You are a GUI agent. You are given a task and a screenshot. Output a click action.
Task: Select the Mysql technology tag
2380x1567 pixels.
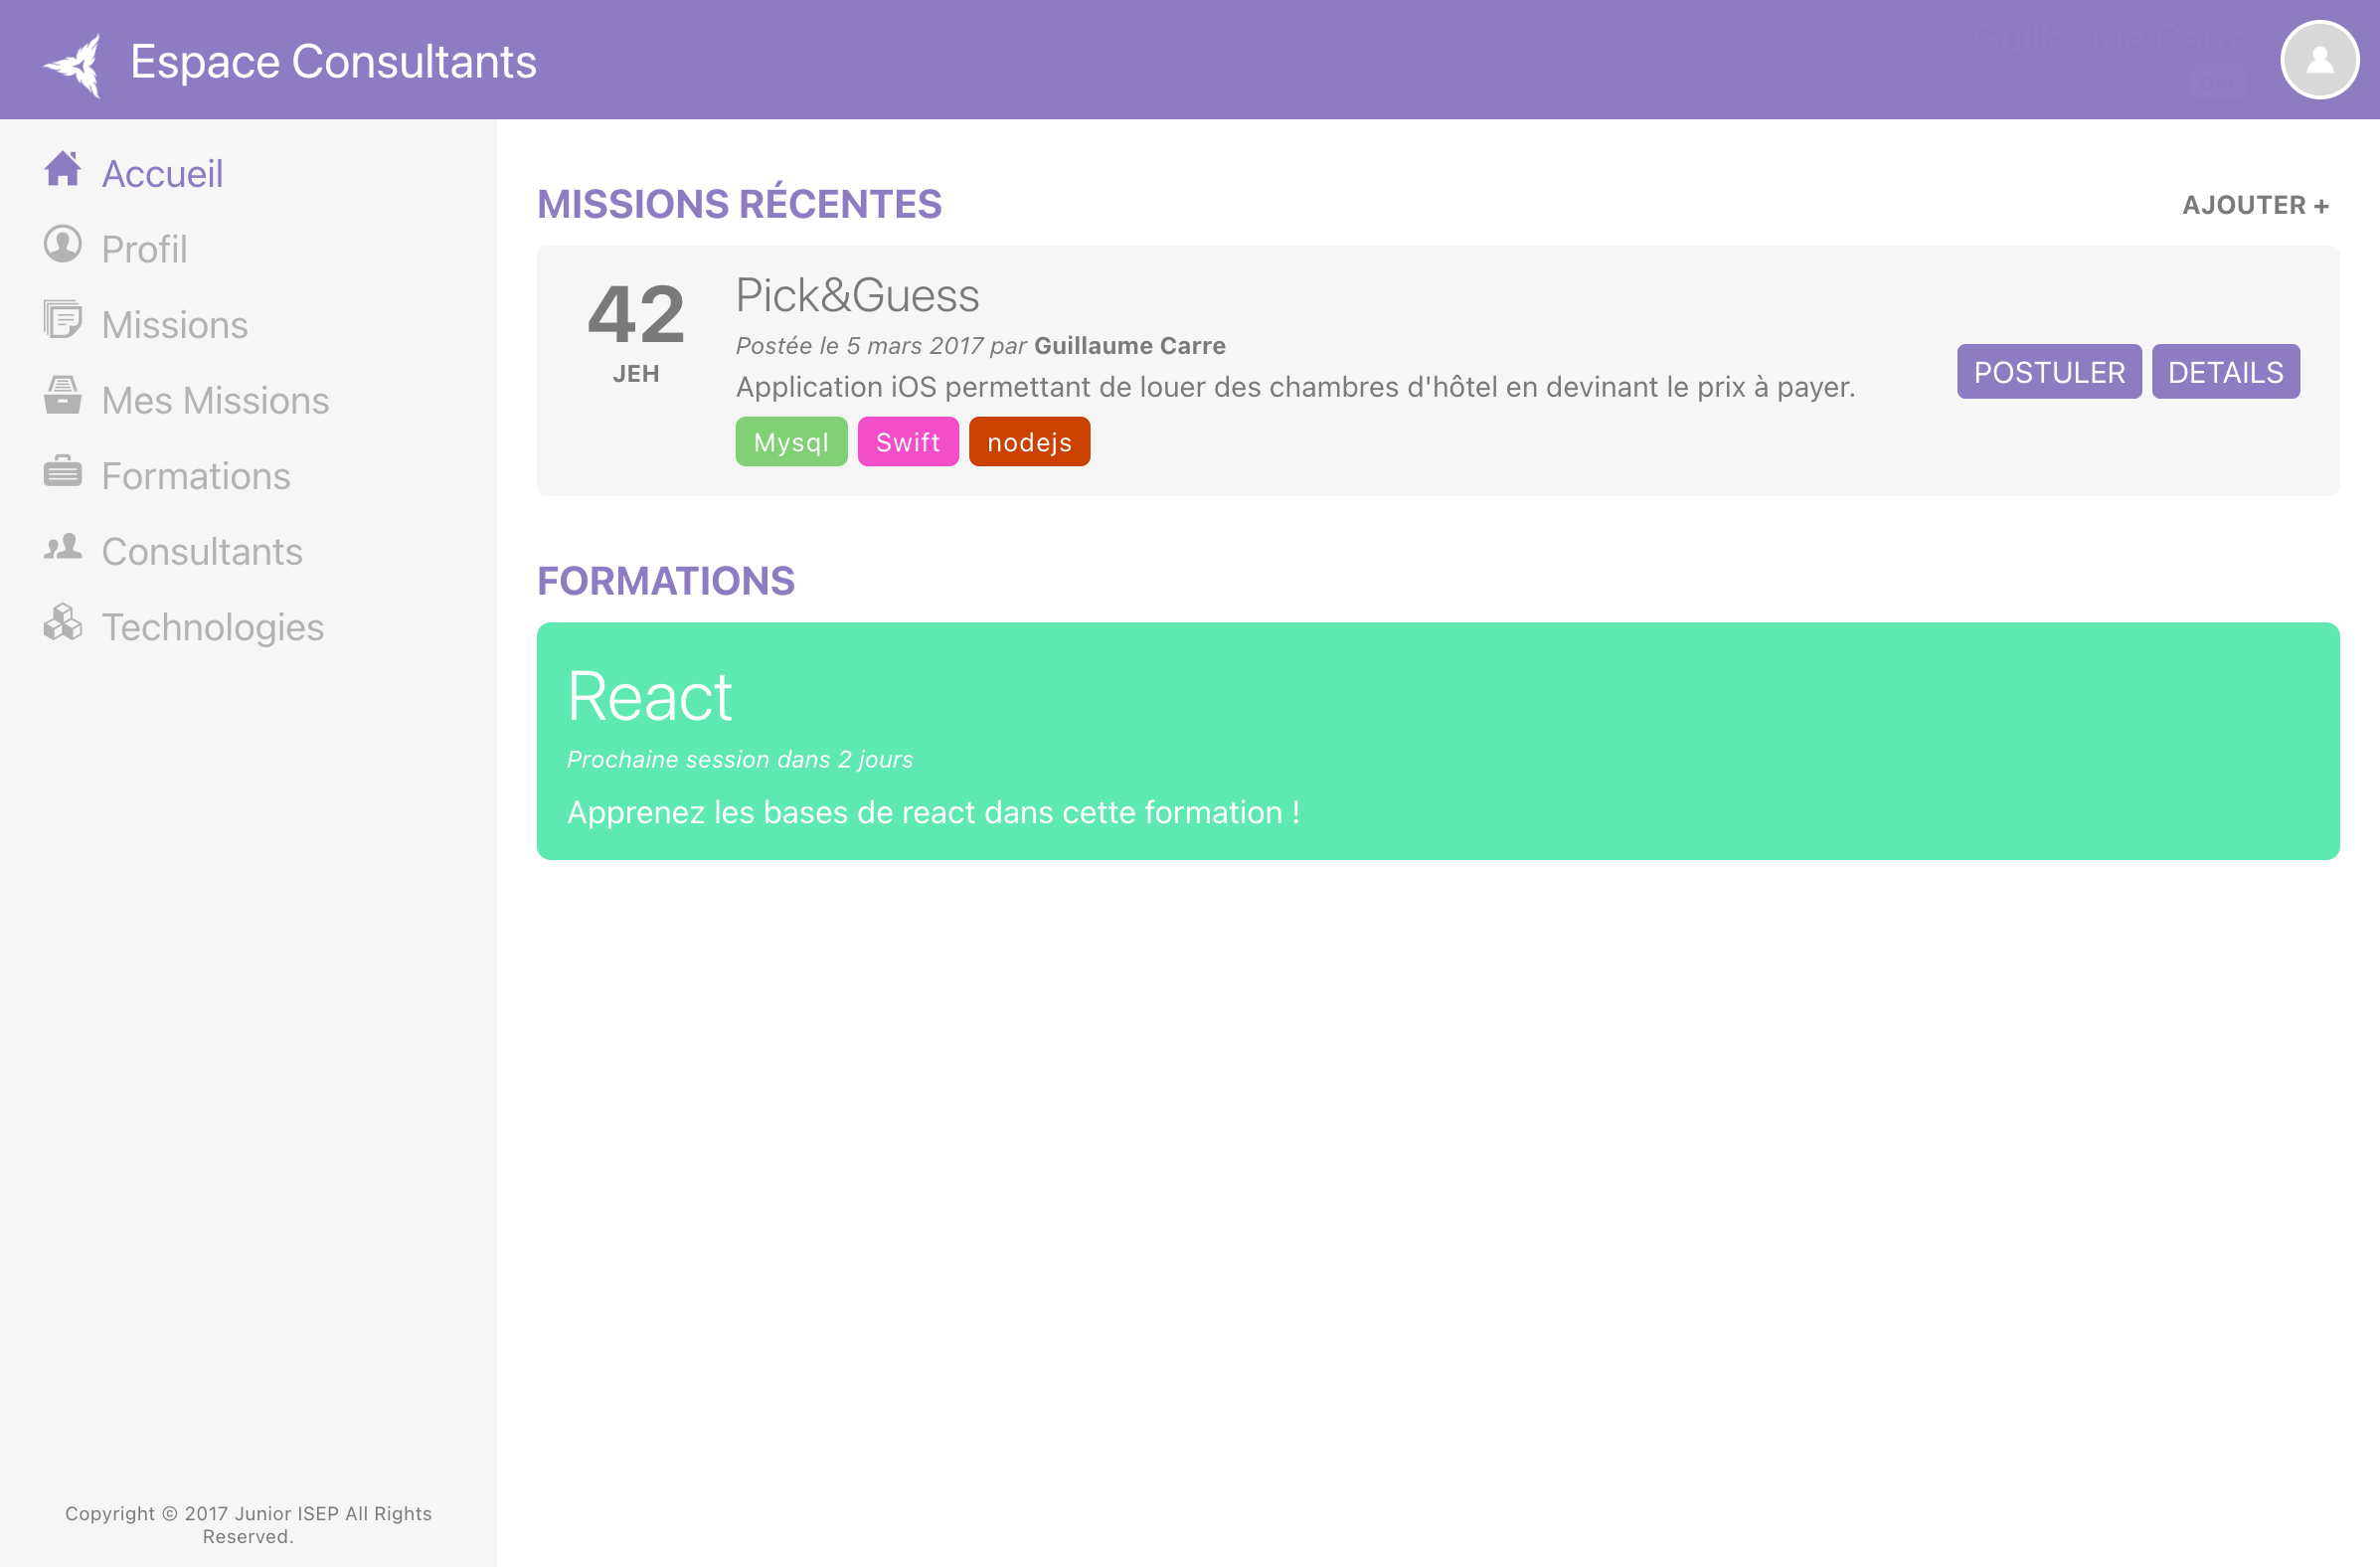(791, 442)
